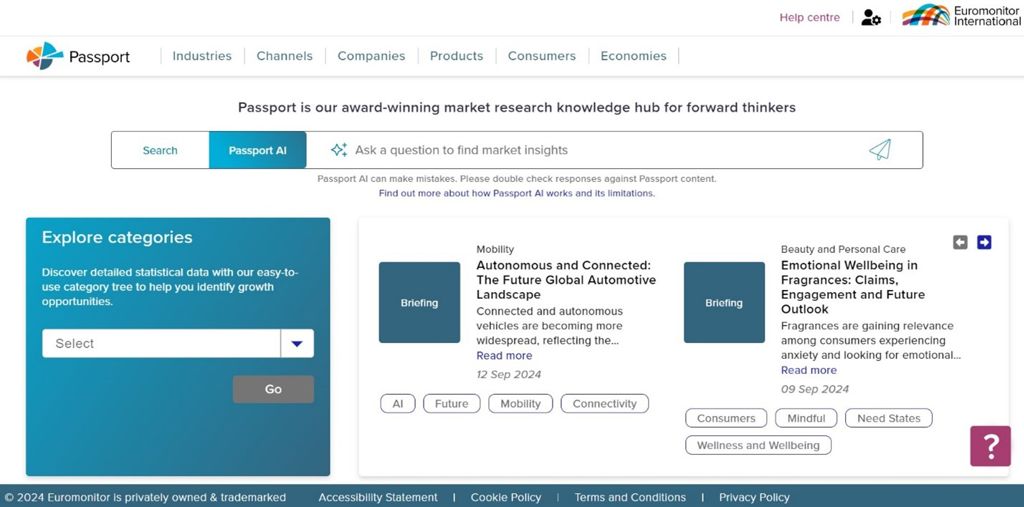Viewport: 1024px width, 507px height.
Task: Select the Connectivity tag
Action: click(x=605, y=404)
